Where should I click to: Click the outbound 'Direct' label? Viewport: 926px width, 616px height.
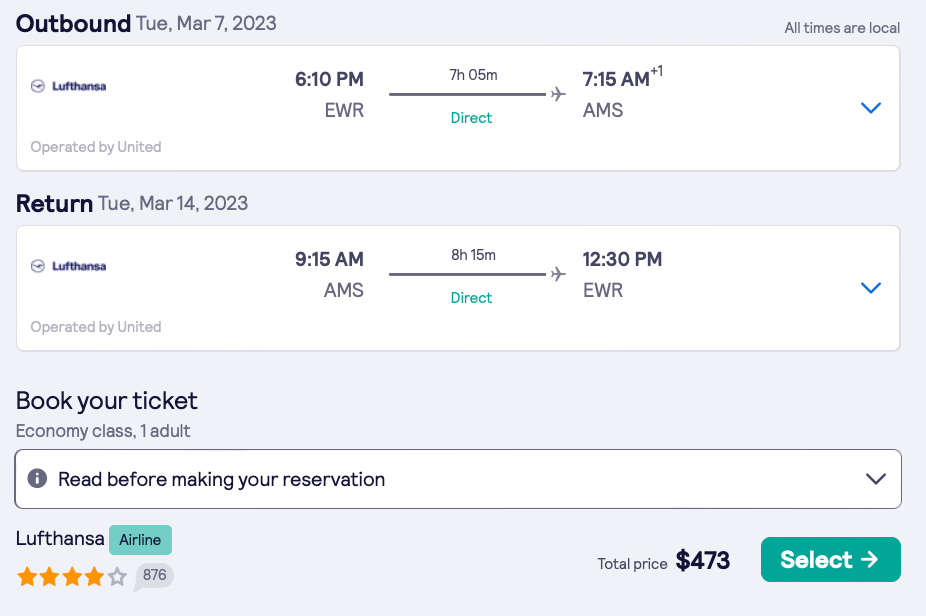tap(471, 118)
